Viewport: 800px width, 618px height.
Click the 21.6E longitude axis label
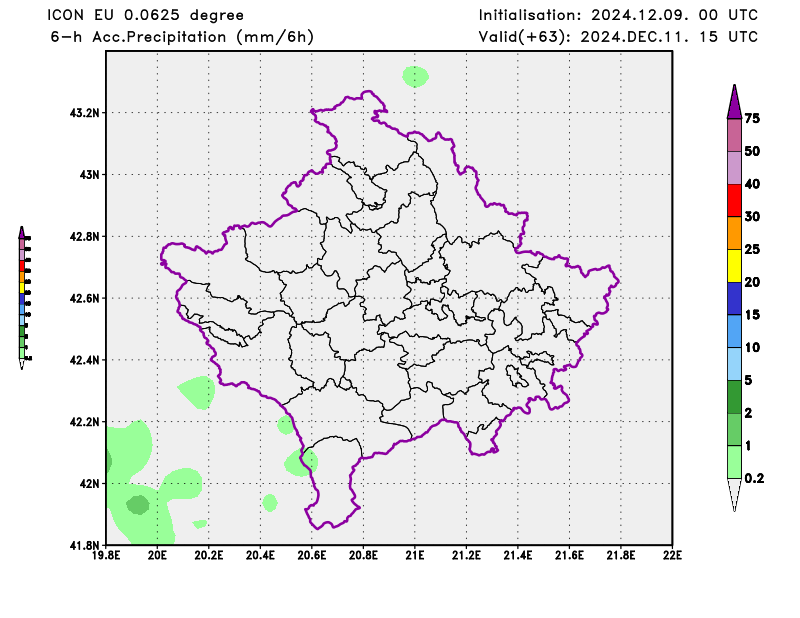569,555
